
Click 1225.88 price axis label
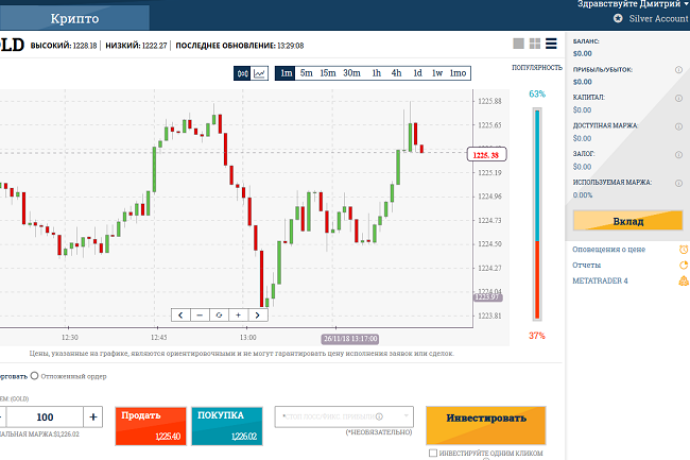[x=489, y=101]
